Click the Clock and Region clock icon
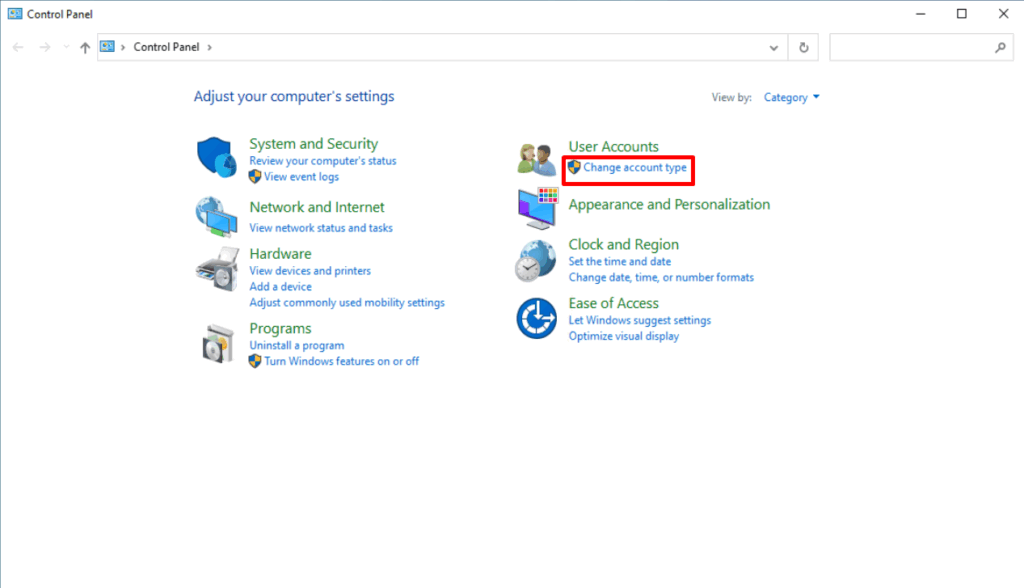This screenshot has width=1024, height=588. tap(537, 260)
